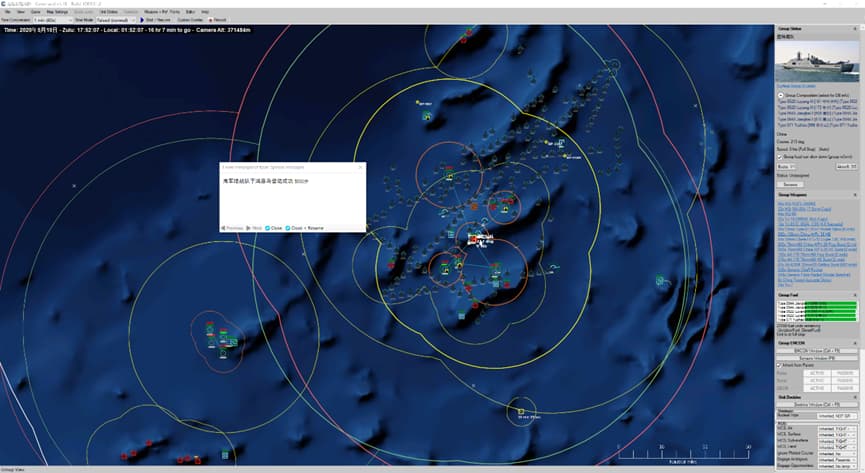Toggle Group lead can slow down checkbox
The image size is (865, 473).
779,157
